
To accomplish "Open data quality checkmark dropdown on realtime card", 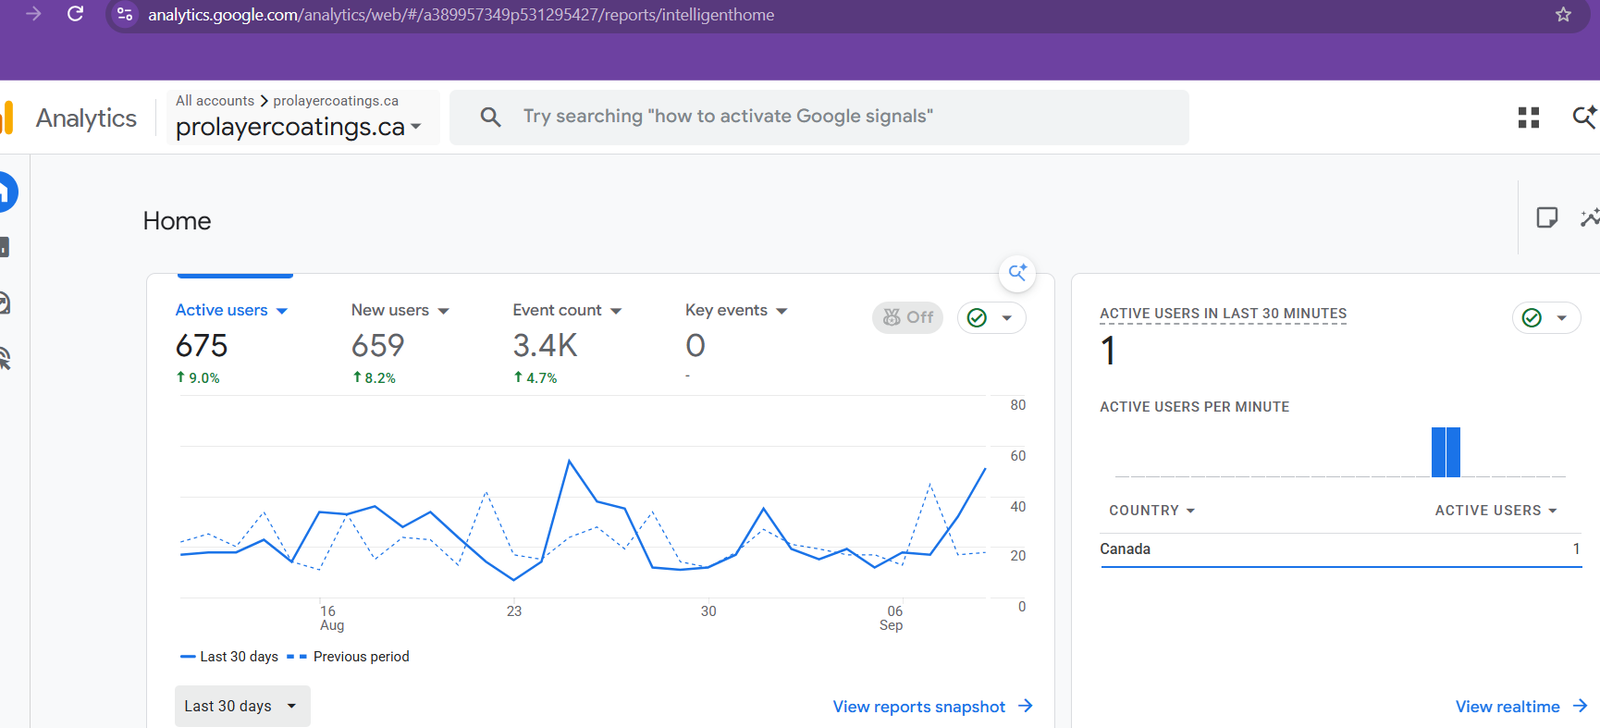I will click(x=1546, y=318).
